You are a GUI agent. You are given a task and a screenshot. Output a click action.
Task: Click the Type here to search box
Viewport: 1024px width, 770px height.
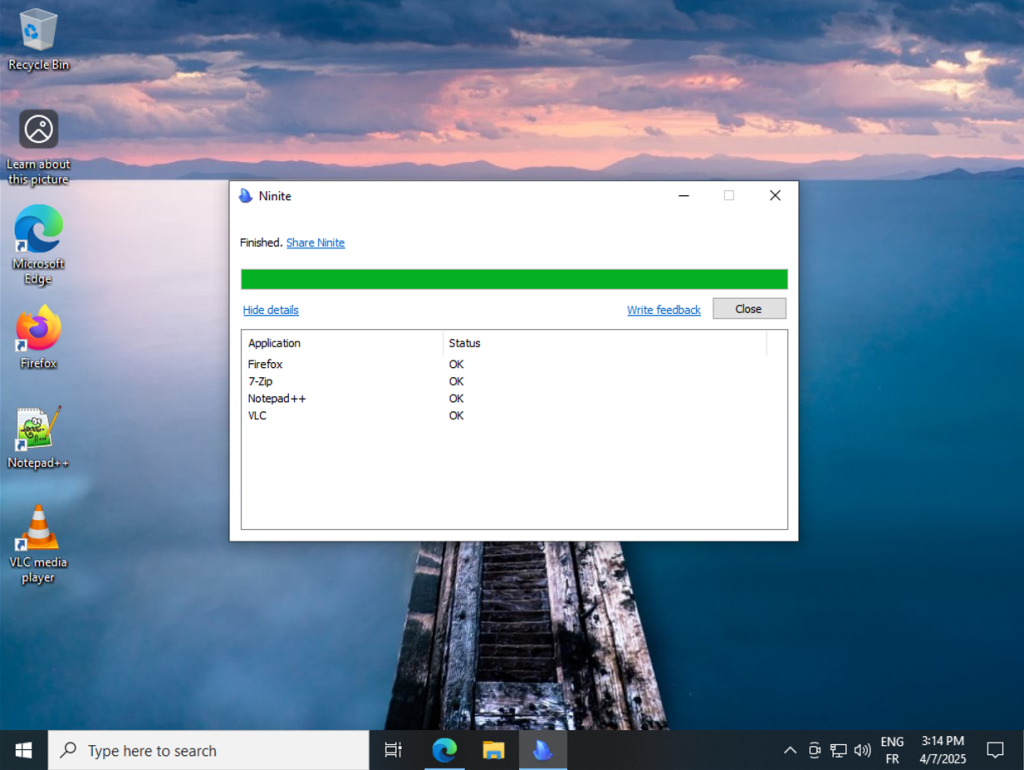[210, 750]
